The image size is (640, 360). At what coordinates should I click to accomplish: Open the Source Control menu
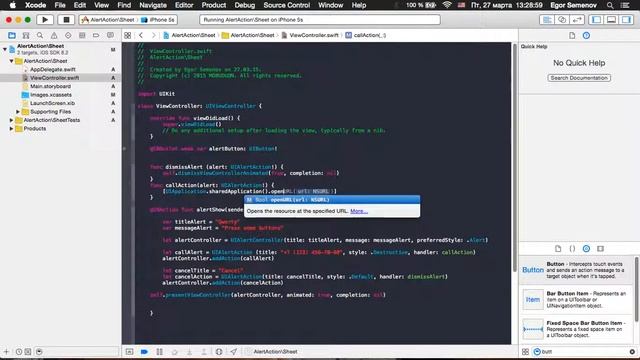click(287, 5)
